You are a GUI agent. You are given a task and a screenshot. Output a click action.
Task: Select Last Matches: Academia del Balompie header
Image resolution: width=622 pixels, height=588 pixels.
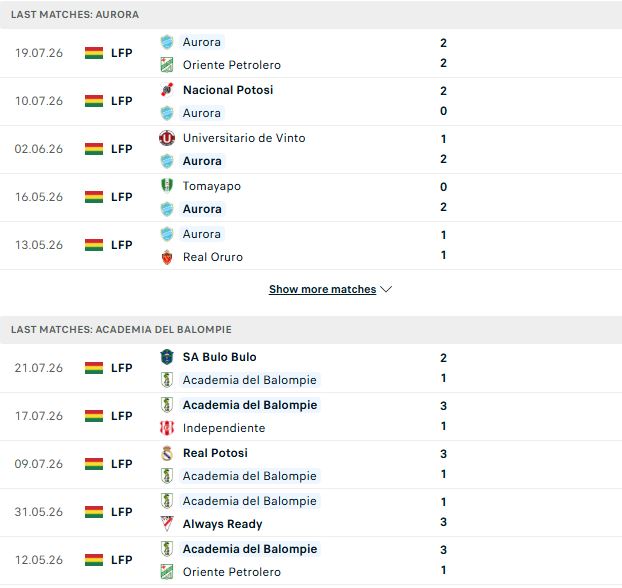click(311, 329)
